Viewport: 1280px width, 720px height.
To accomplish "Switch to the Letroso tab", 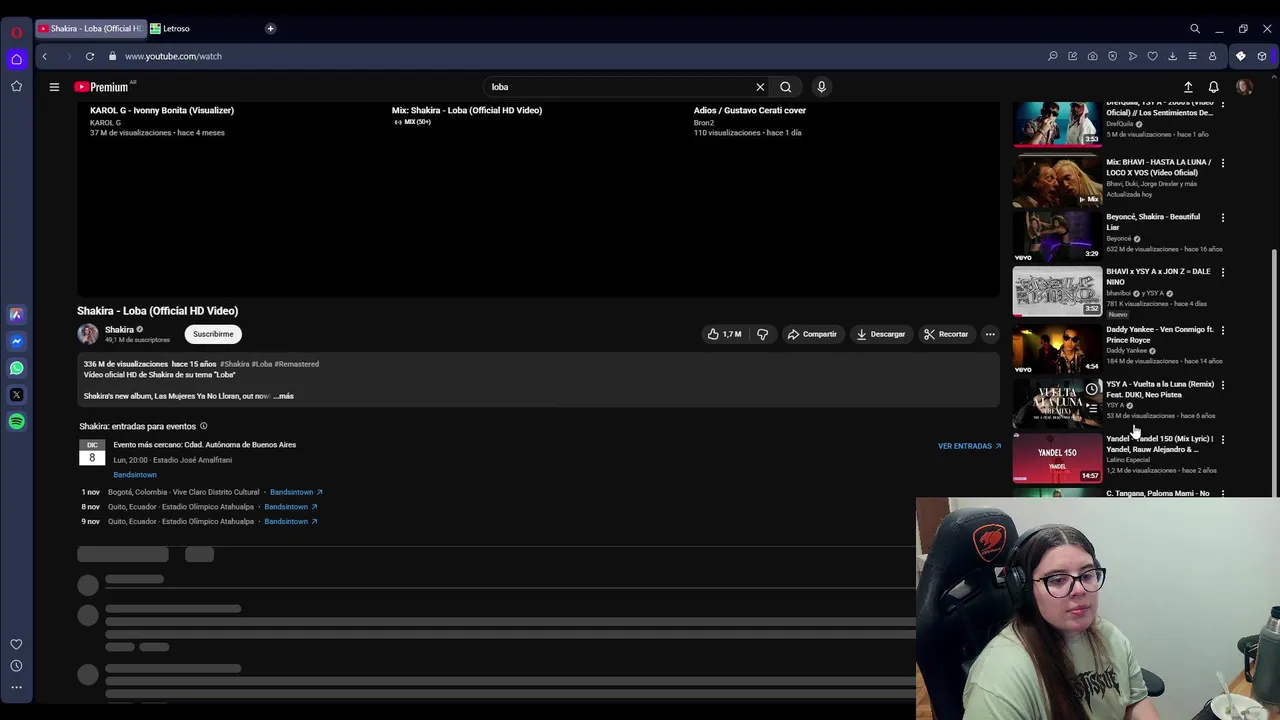I will pyautogui.click(x=176, y=28).
